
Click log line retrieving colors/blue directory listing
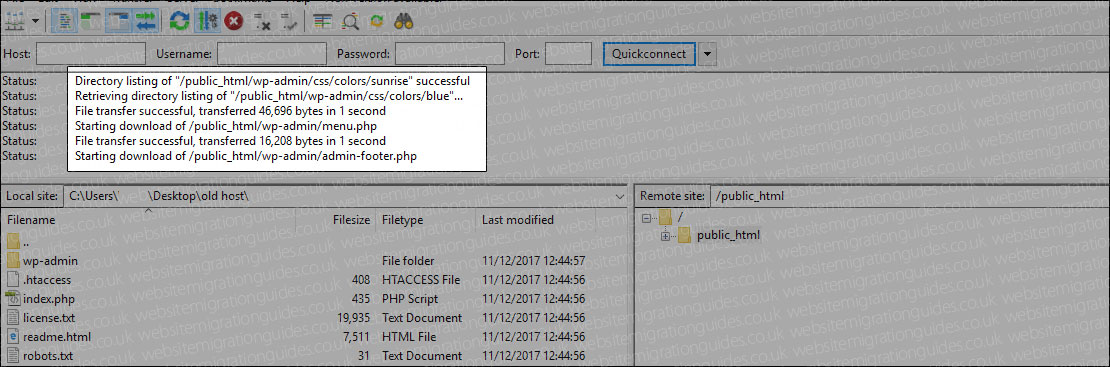click(x=269, y=96)
